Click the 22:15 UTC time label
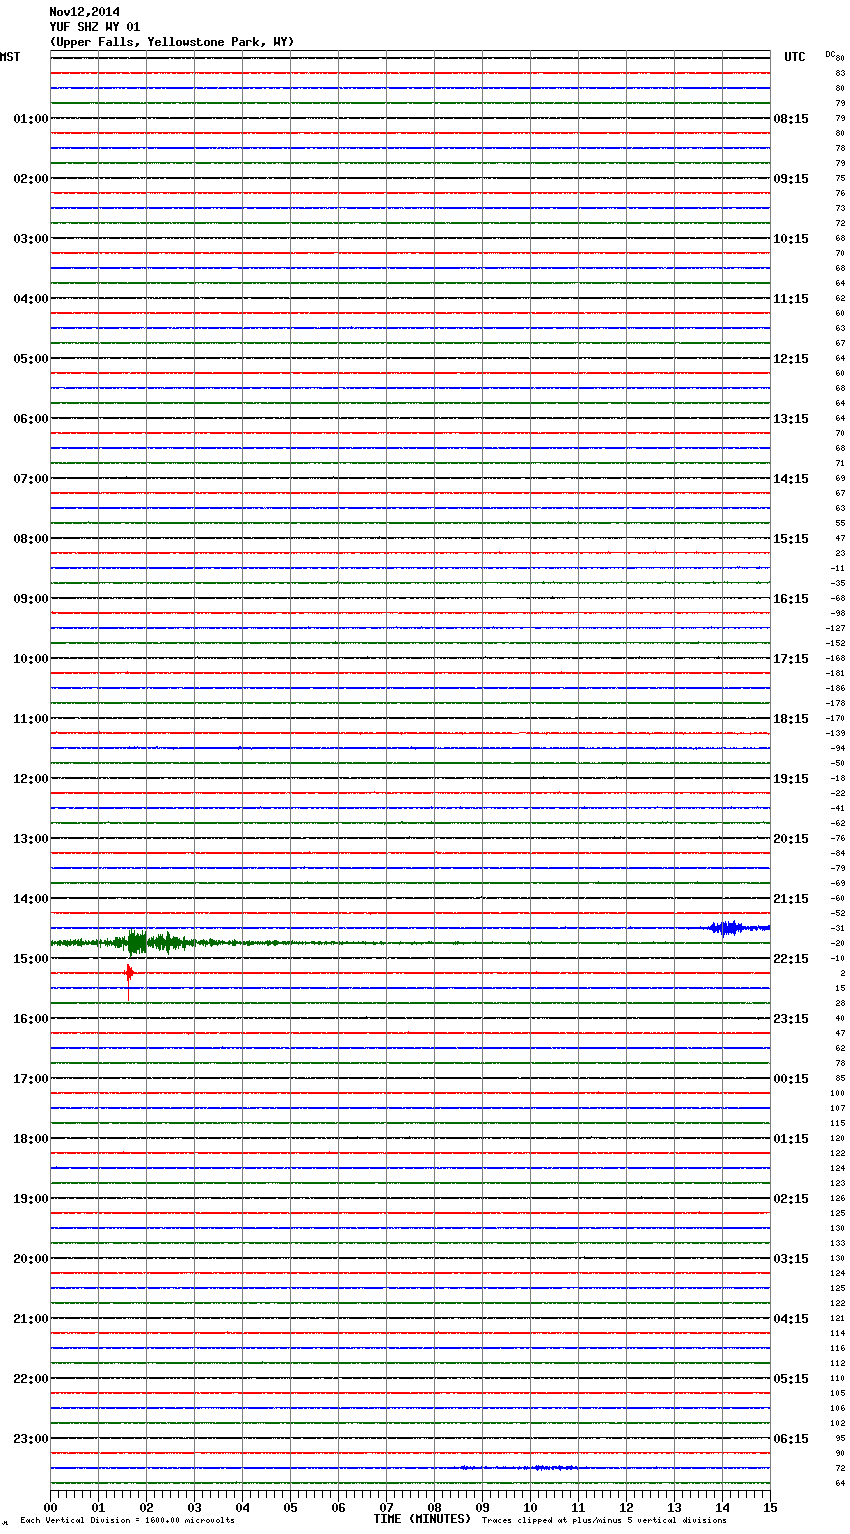850x1534 pixels. 791,959
